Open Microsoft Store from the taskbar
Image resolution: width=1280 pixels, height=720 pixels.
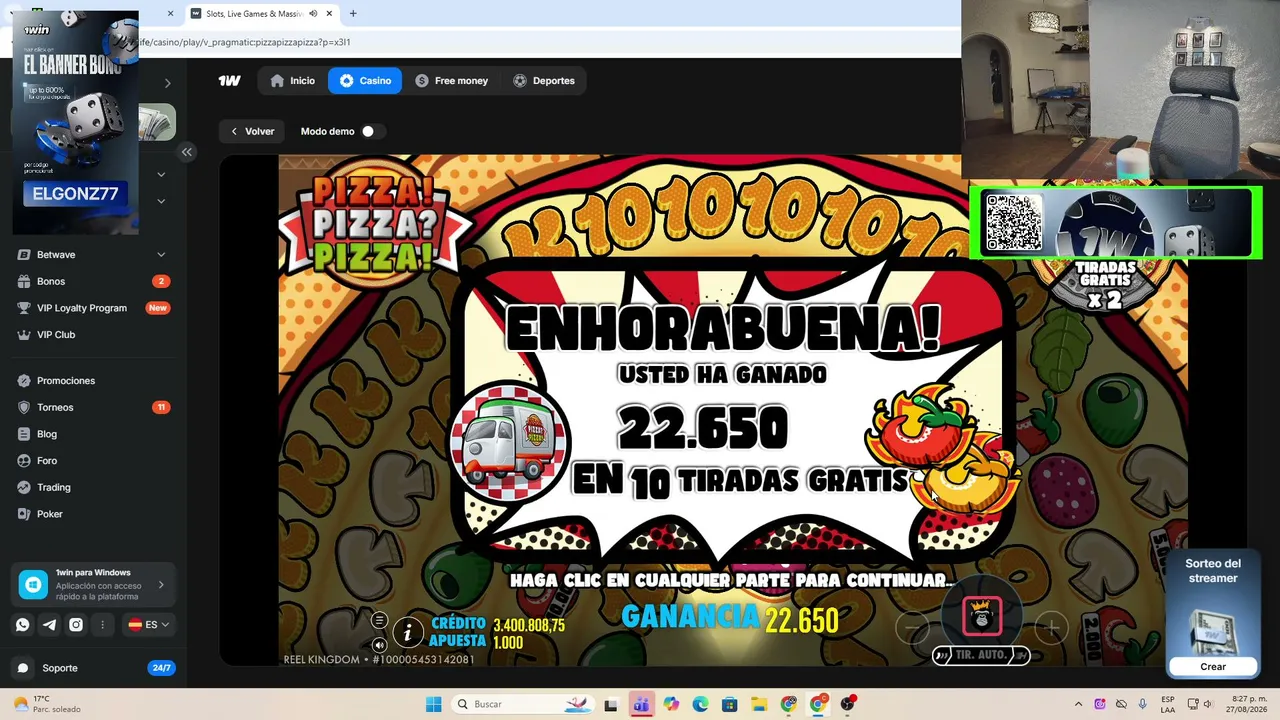tap(730, 704)
